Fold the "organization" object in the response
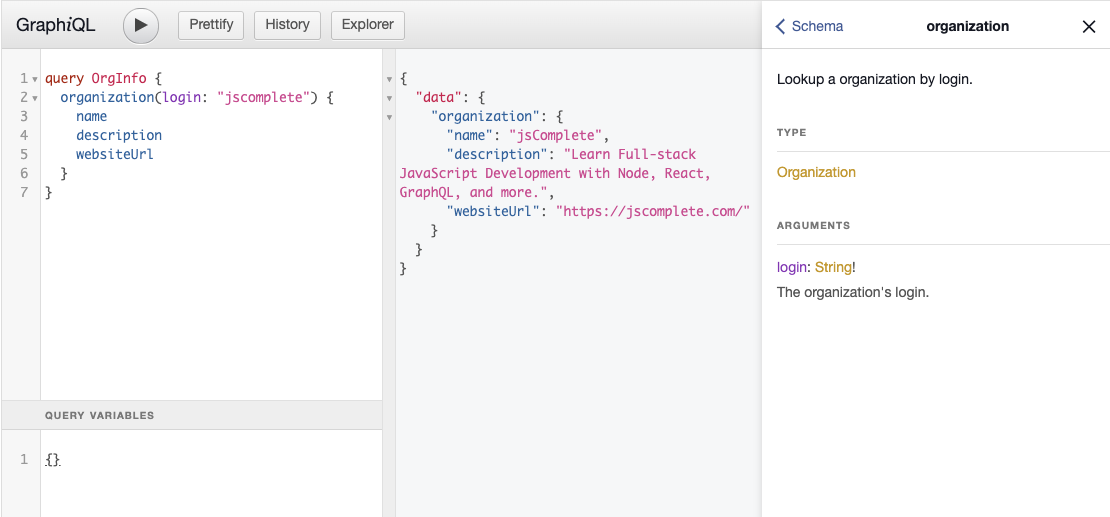This screenshot has height=517, width=1110. click(x=390, y=117)
